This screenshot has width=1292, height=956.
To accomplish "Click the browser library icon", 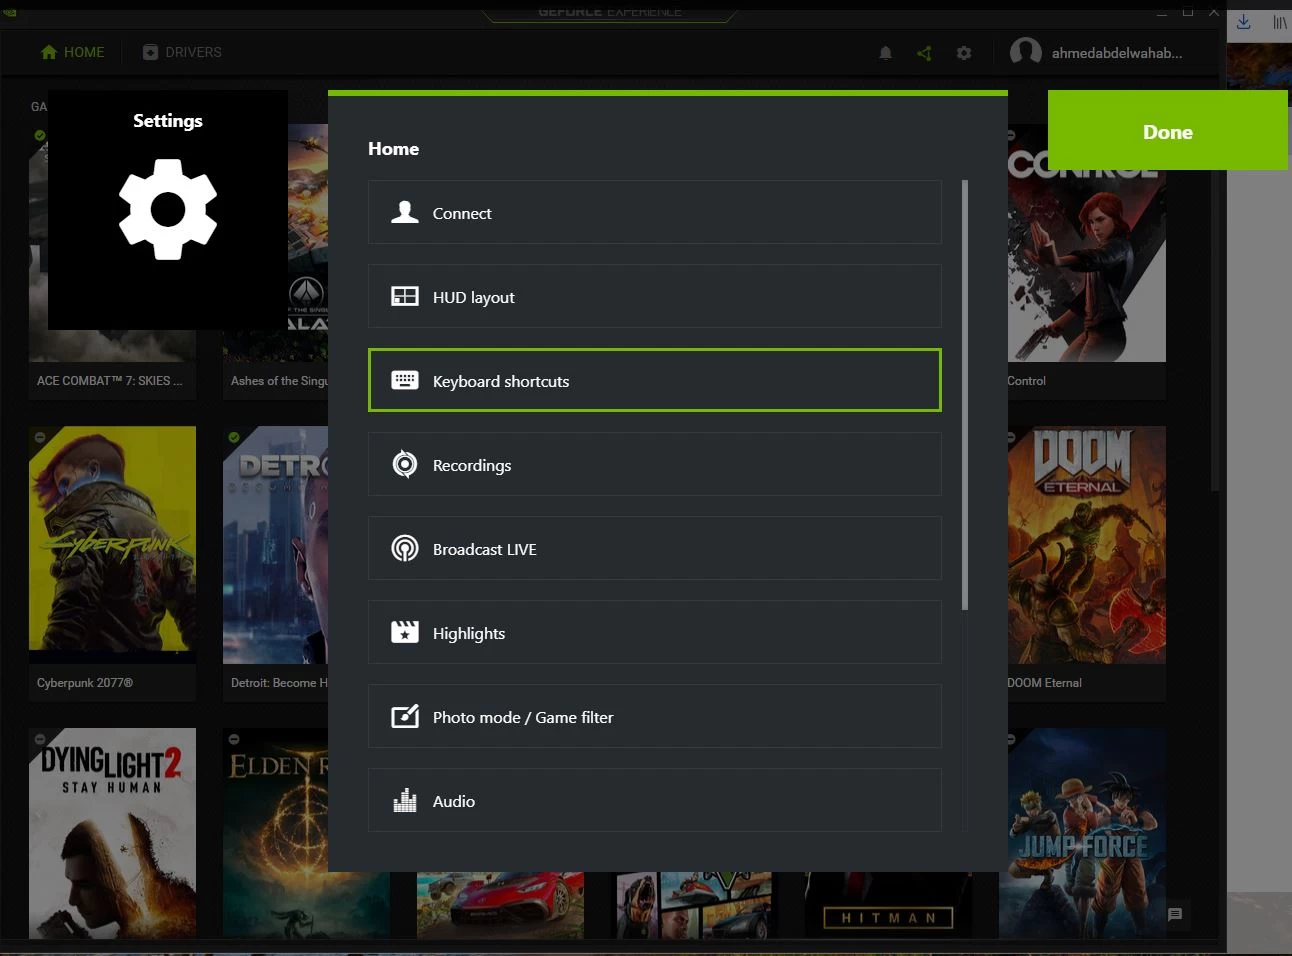I will (x=1280, y=21).
